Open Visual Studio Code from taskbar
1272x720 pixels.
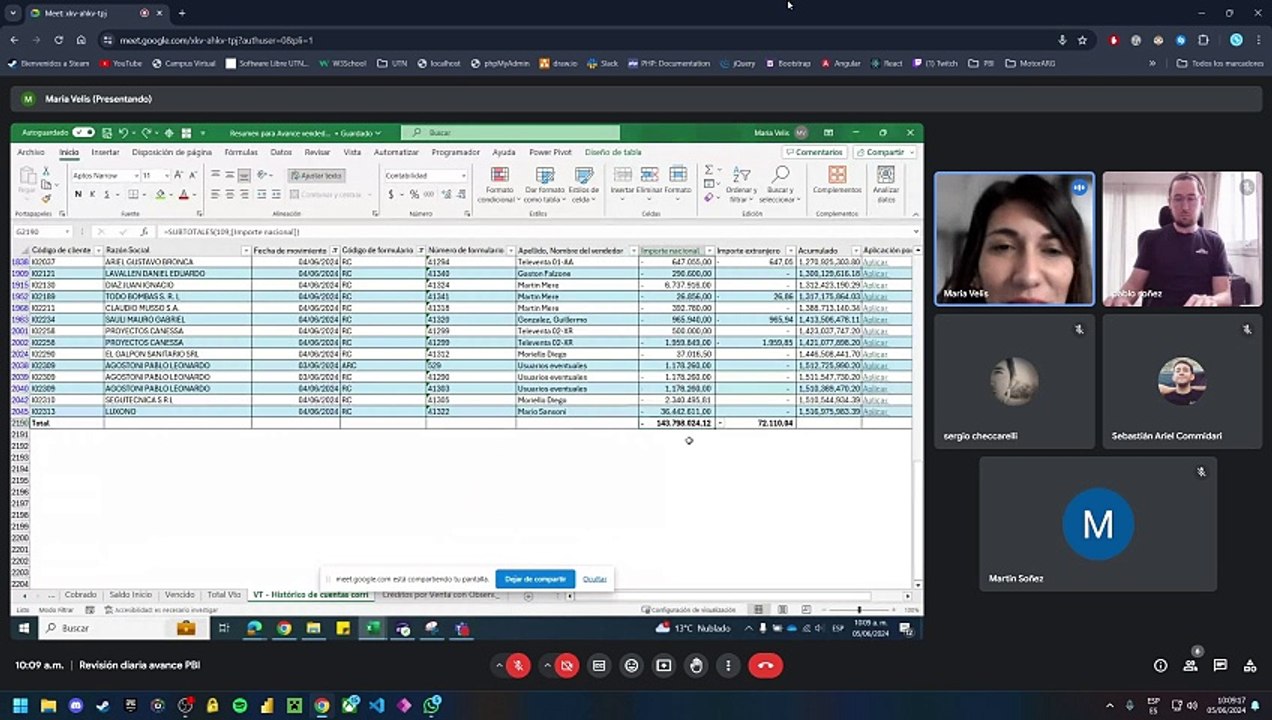(x=376, y=706)
